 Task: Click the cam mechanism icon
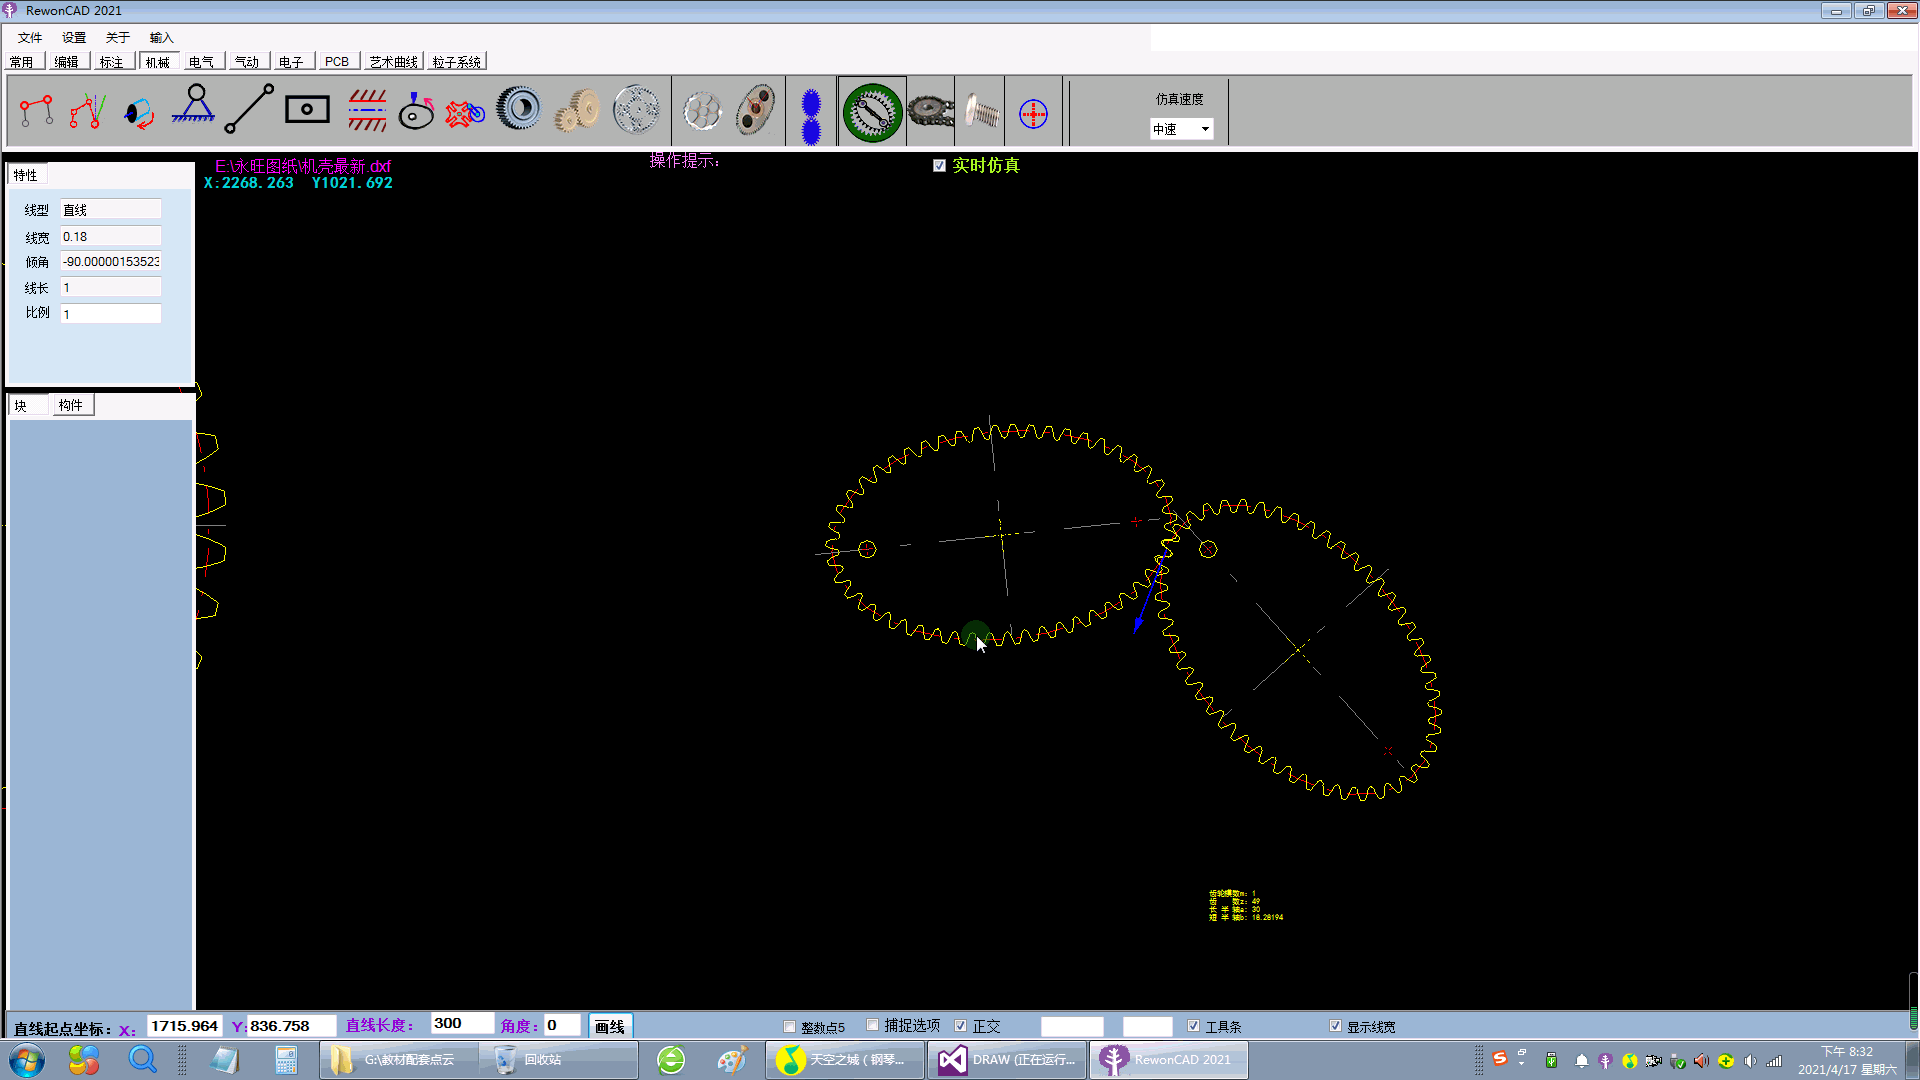pos(416,110)
